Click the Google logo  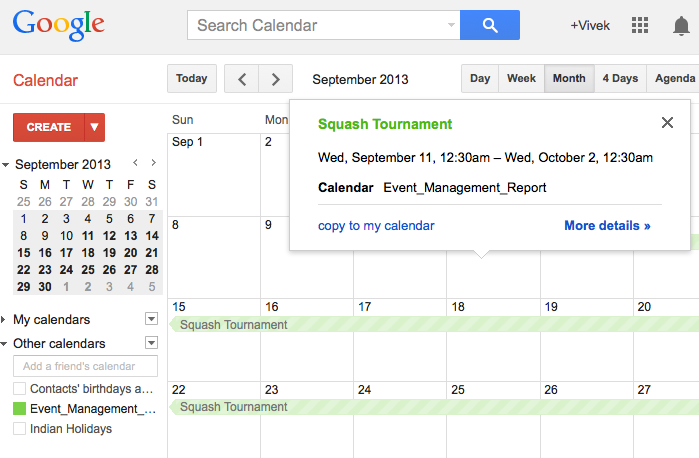point(59,24)
